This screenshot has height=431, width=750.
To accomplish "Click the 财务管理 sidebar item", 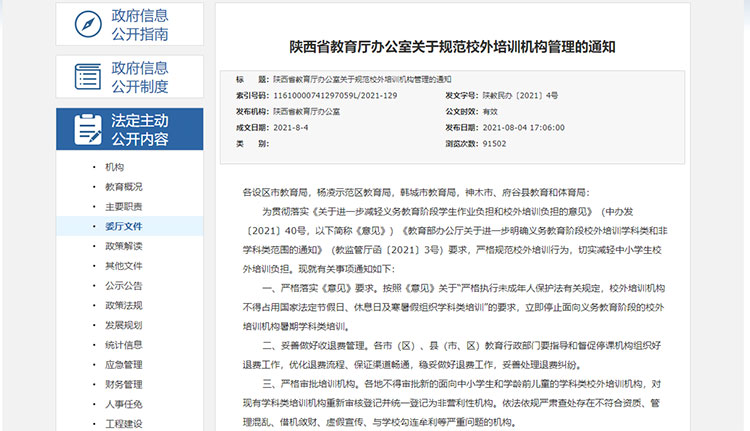I will (123, 384).
